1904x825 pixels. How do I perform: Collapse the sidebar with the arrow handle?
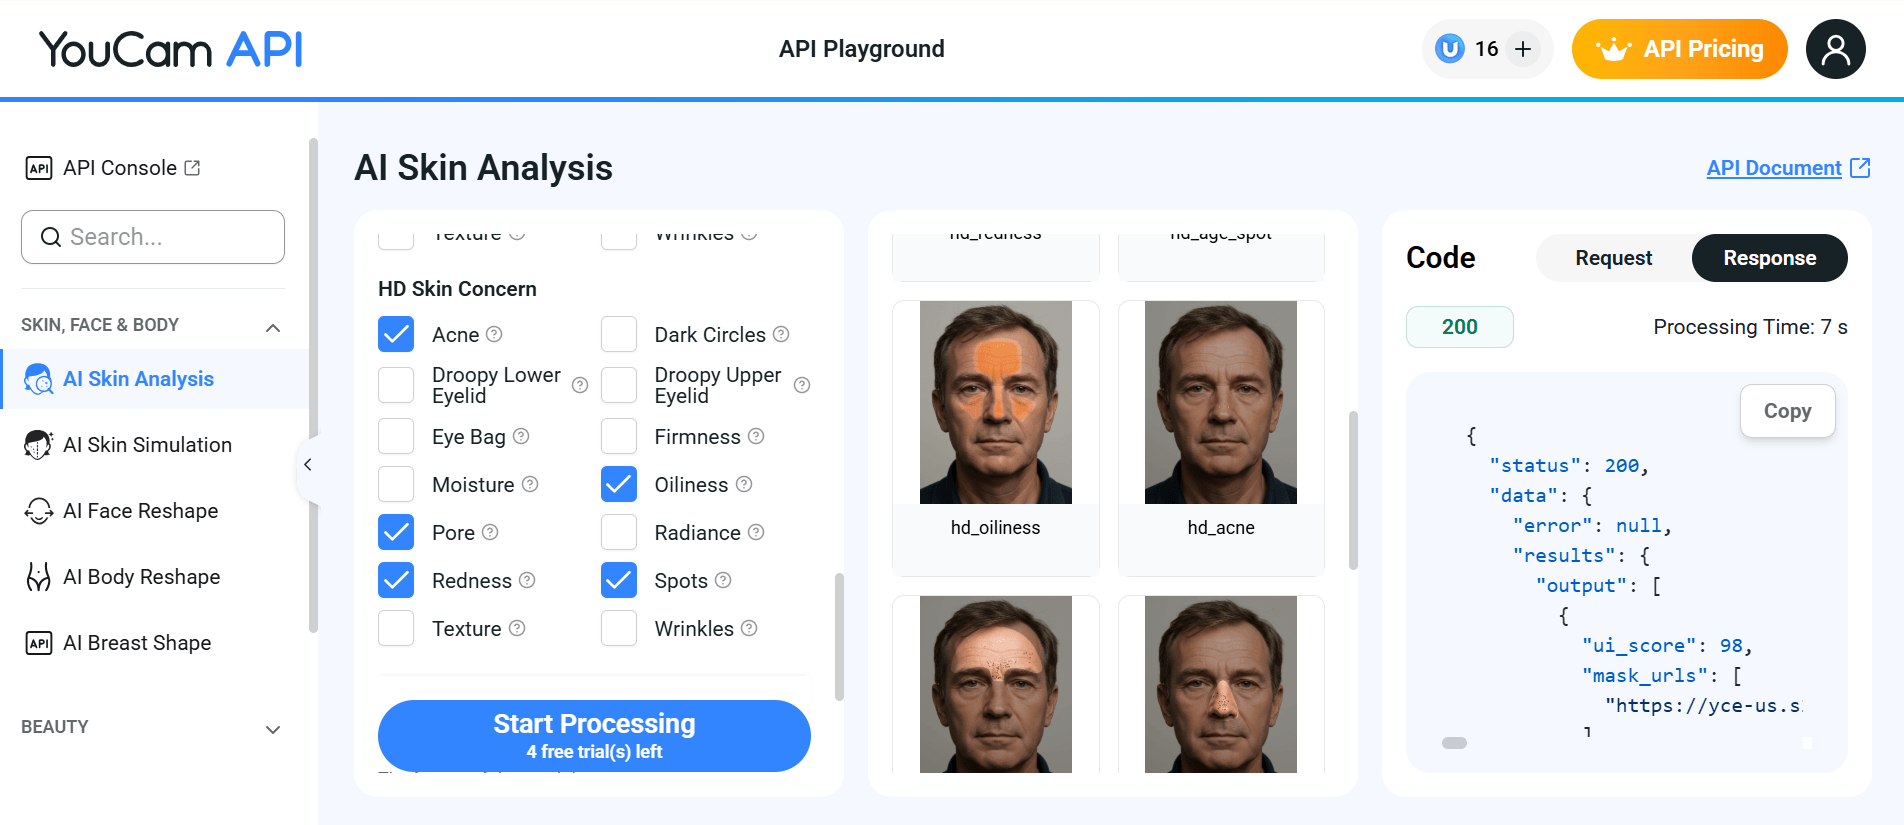[x=308, y=464]
